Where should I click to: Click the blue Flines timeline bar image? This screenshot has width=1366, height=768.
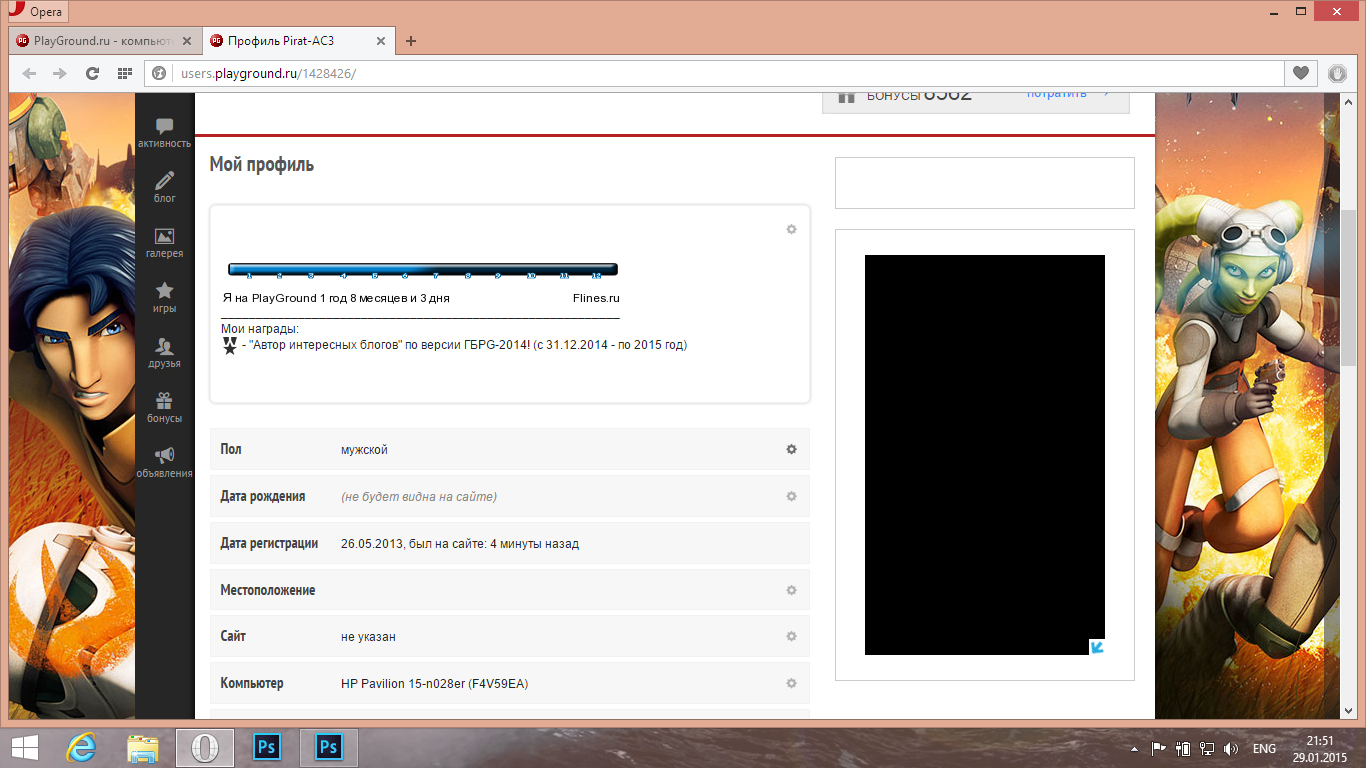[423, 269]
